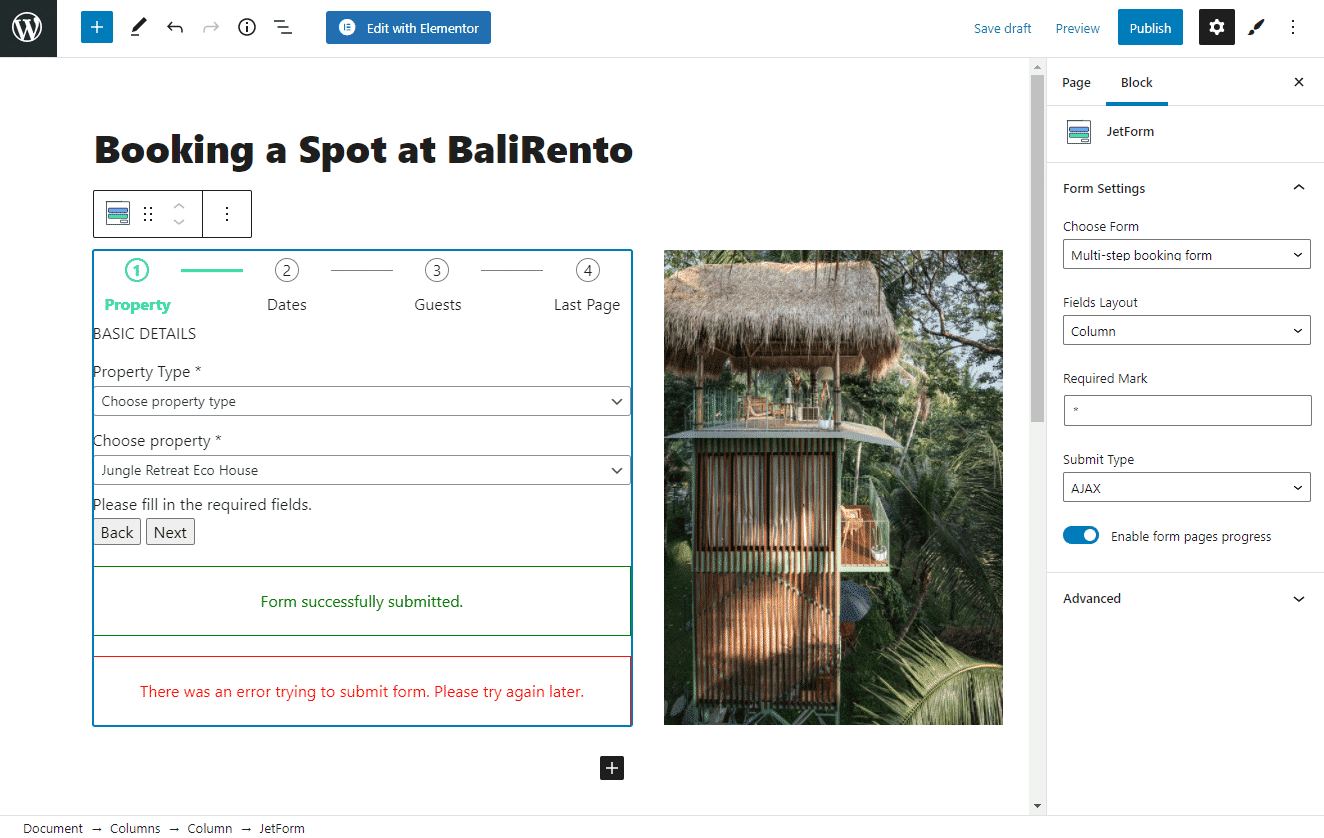Toggle the Settings gear sidebar

pyautogui.click(x=1216, y=28)
